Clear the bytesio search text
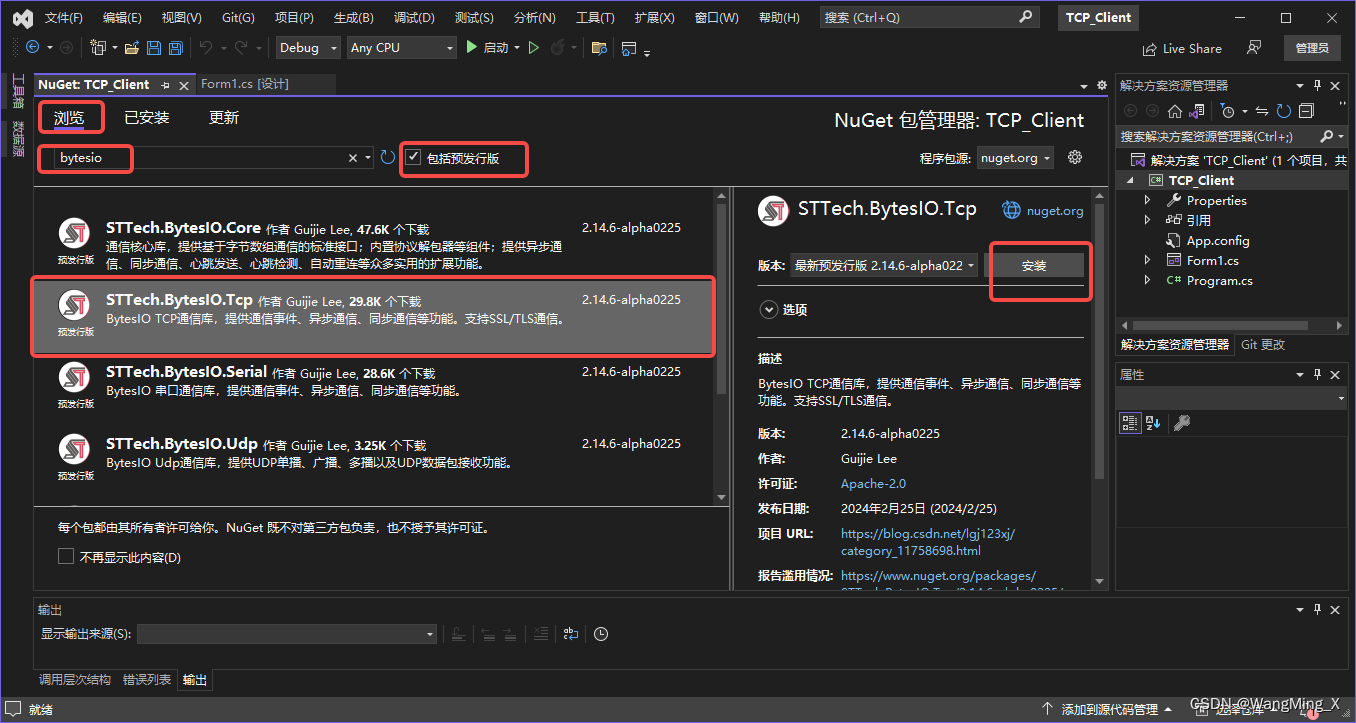The image size is (1356, 723). 353,158
